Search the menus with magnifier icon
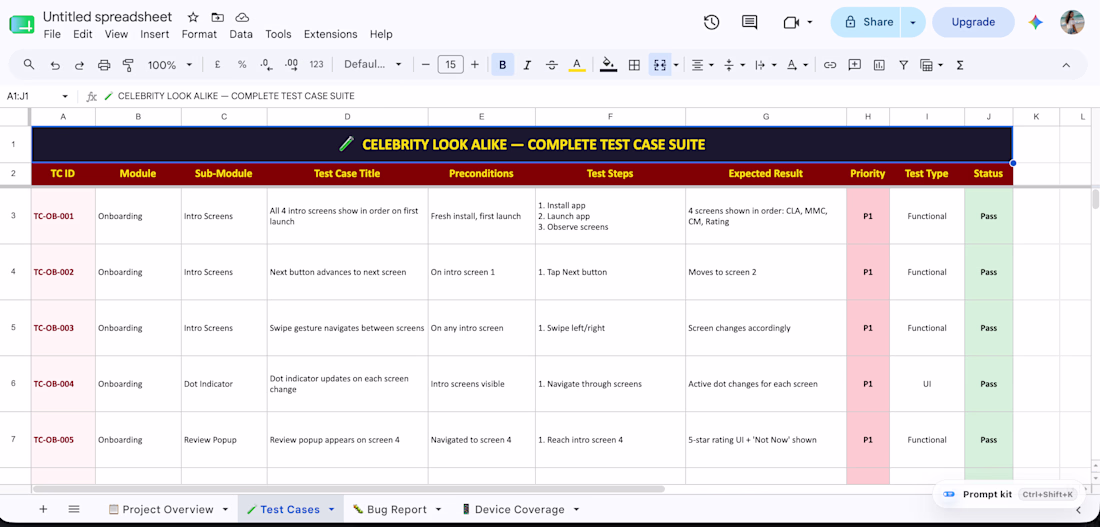The width and height of the screenshot is (1100, 527). pyautogui.click(x=29, y=65)
